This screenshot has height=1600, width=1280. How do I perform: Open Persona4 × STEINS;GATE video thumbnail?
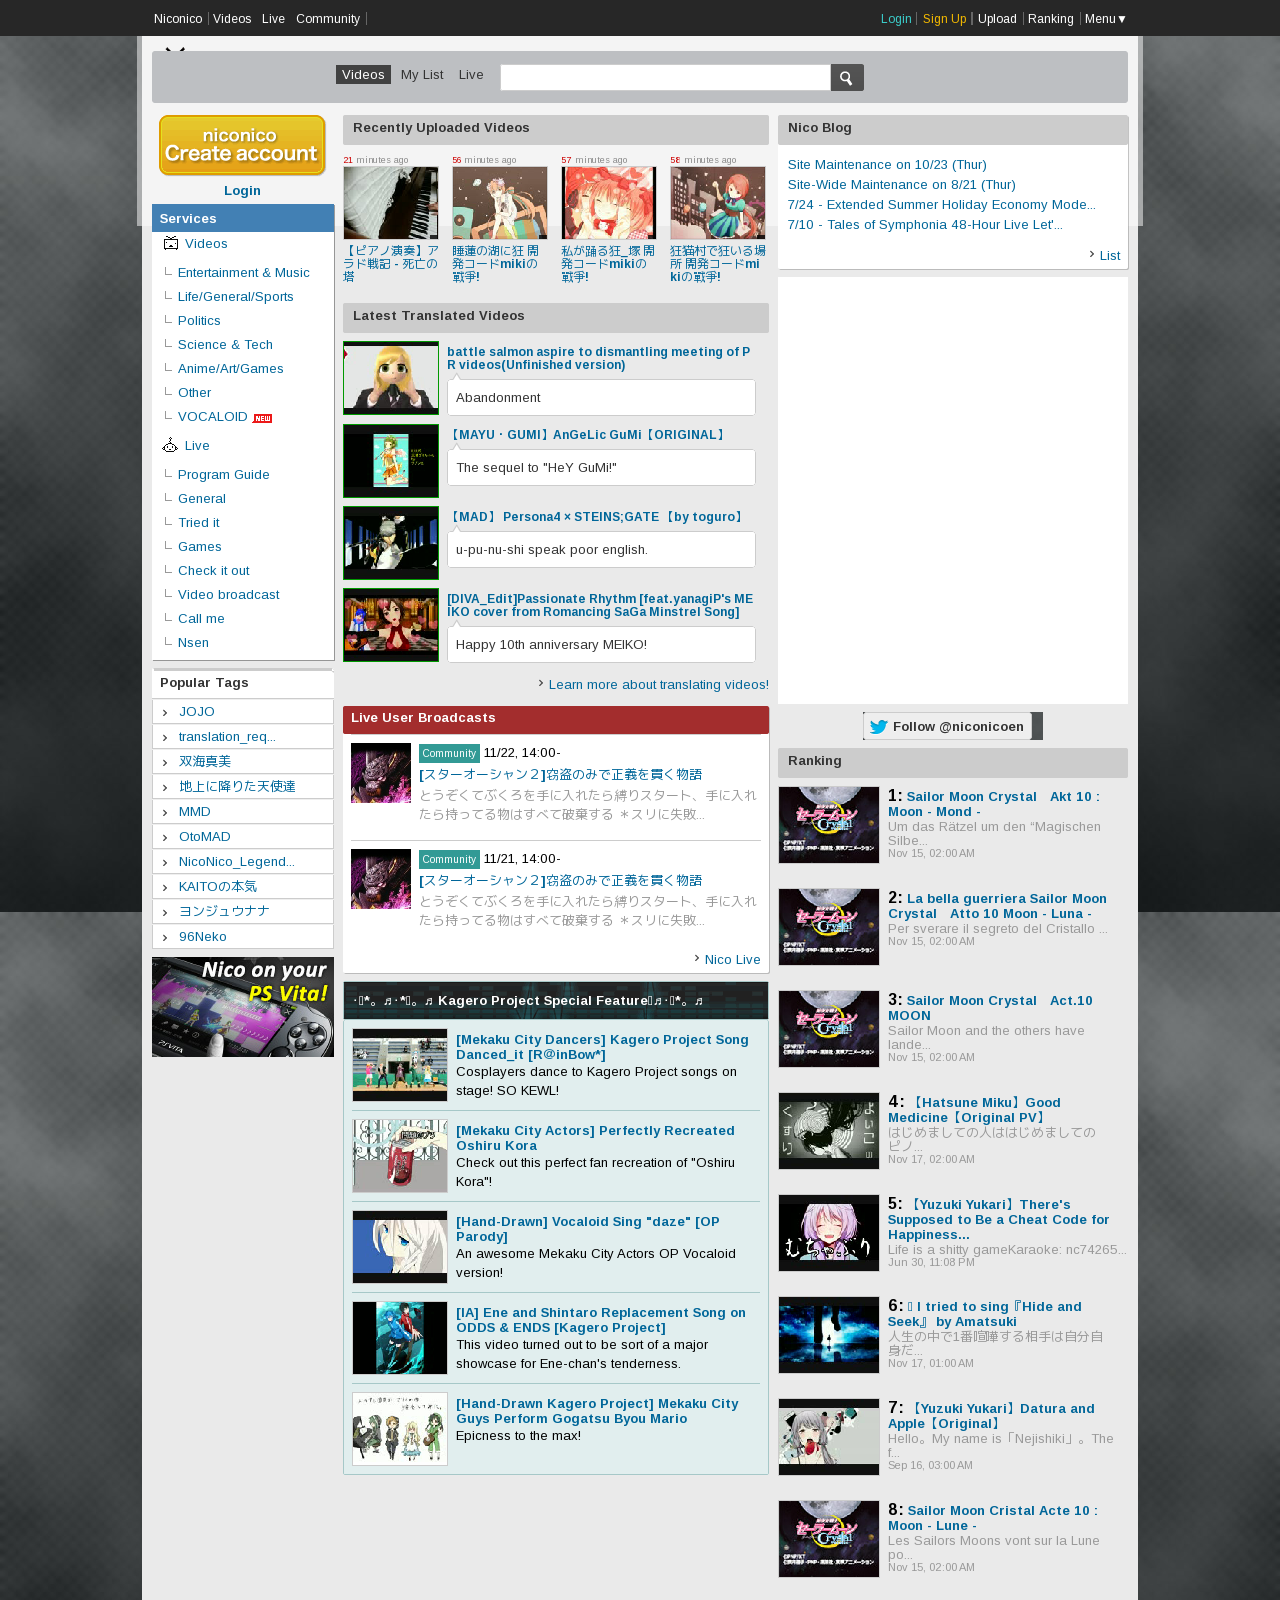click(x=391, y=543)
